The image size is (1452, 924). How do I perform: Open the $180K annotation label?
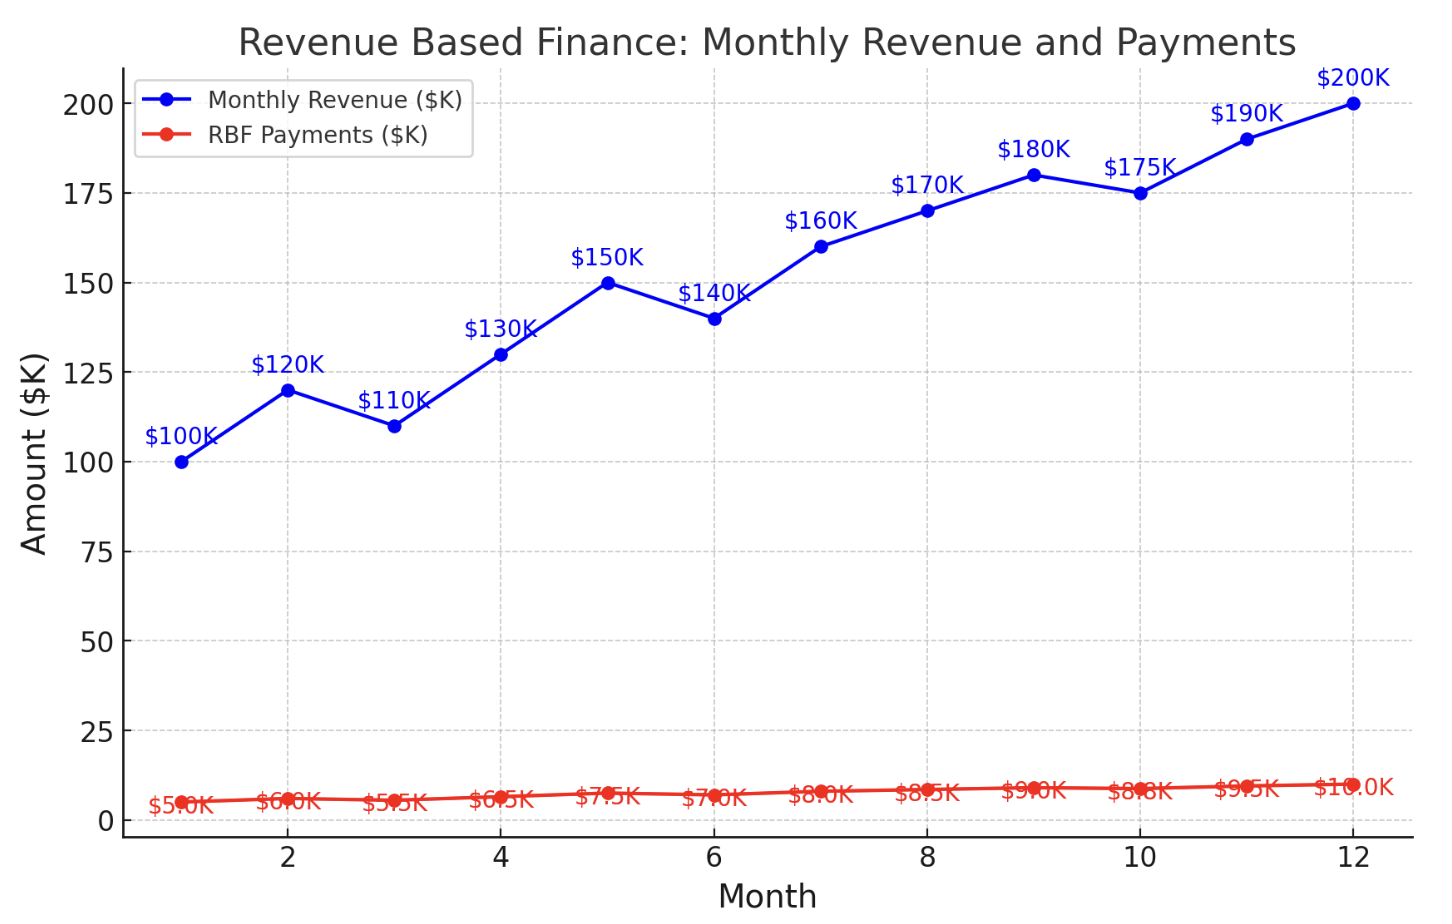[x=1032, y=148]
